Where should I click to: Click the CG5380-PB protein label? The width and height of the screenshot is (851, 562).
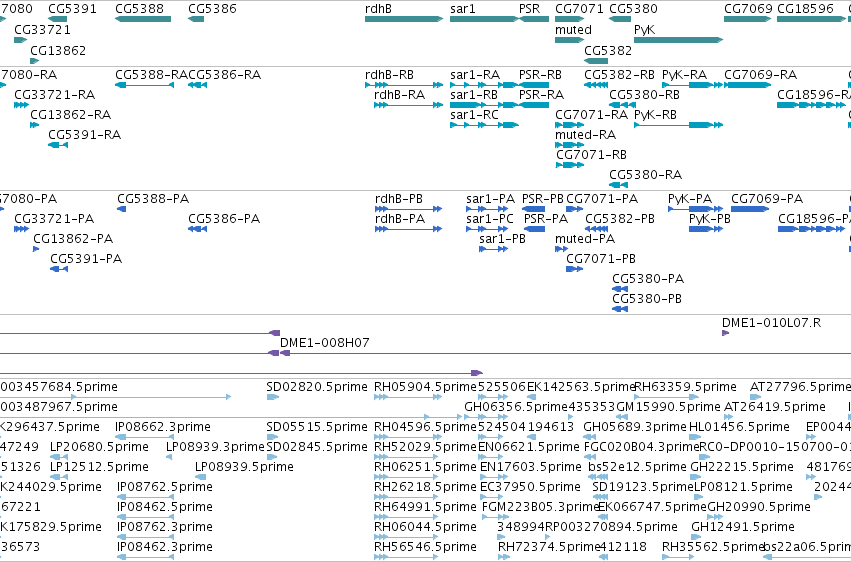(x=647, y=299)
